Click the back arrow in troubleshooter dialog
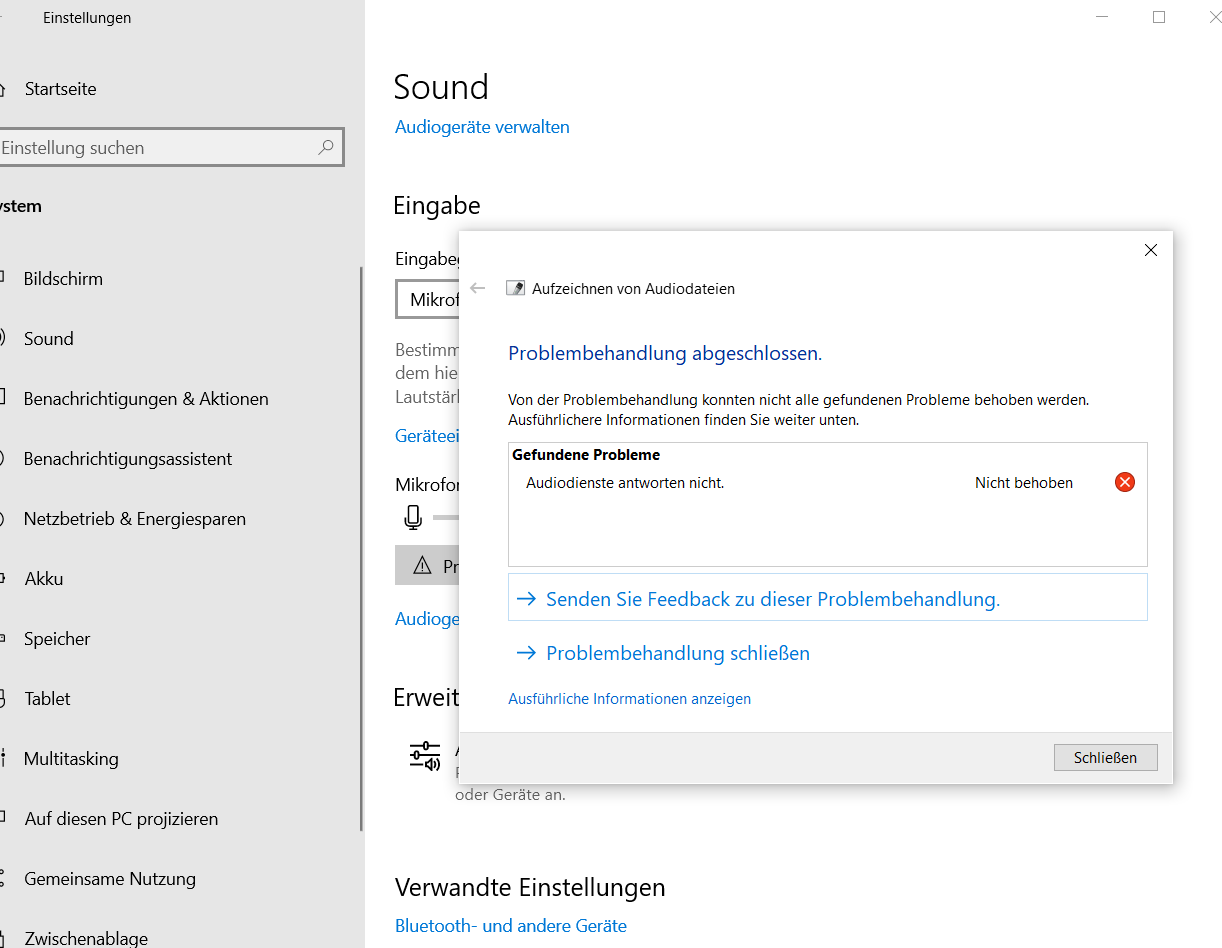Viewport: 1222px width, 948px height. pos(478,288)
